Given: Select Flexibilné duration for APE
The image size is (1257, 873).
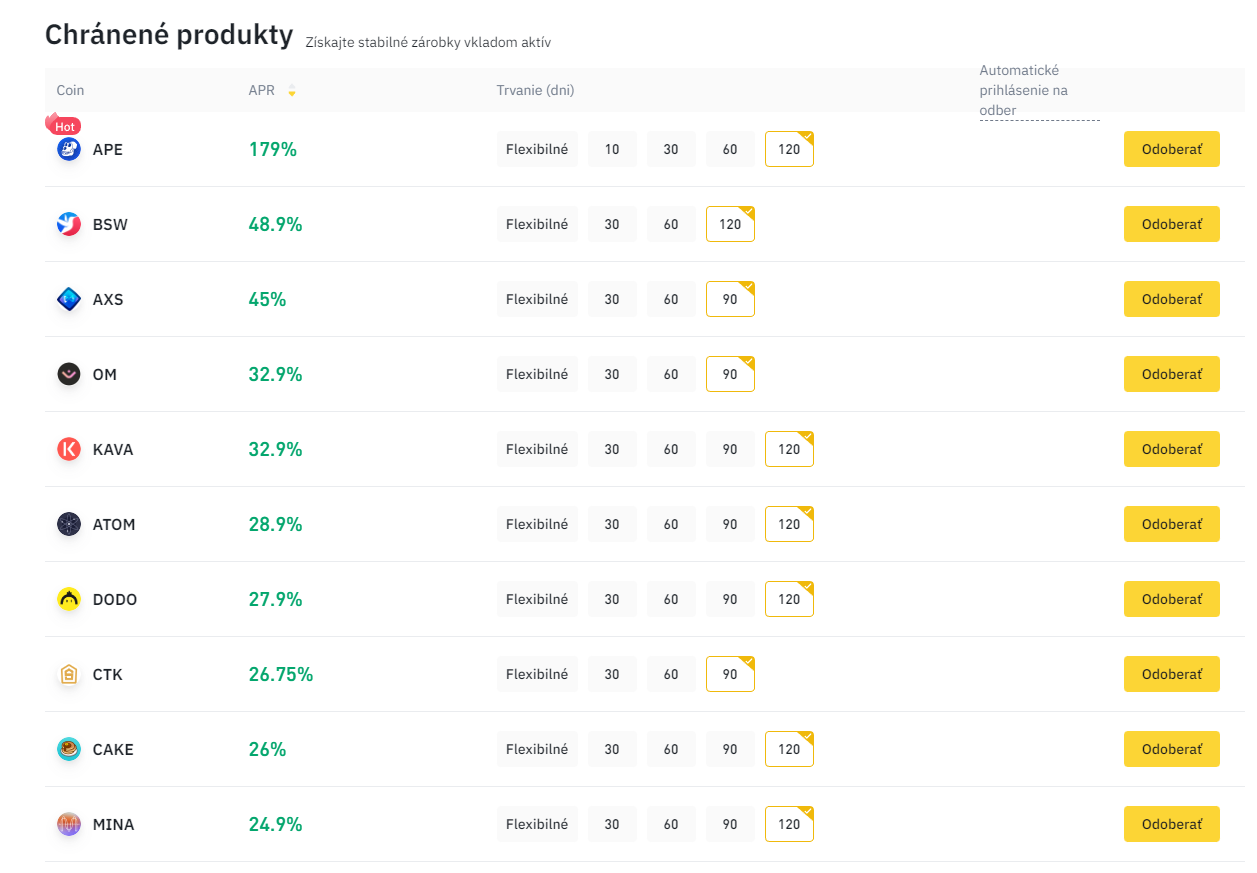Looking at the screenshot, I should pos(537,149).
